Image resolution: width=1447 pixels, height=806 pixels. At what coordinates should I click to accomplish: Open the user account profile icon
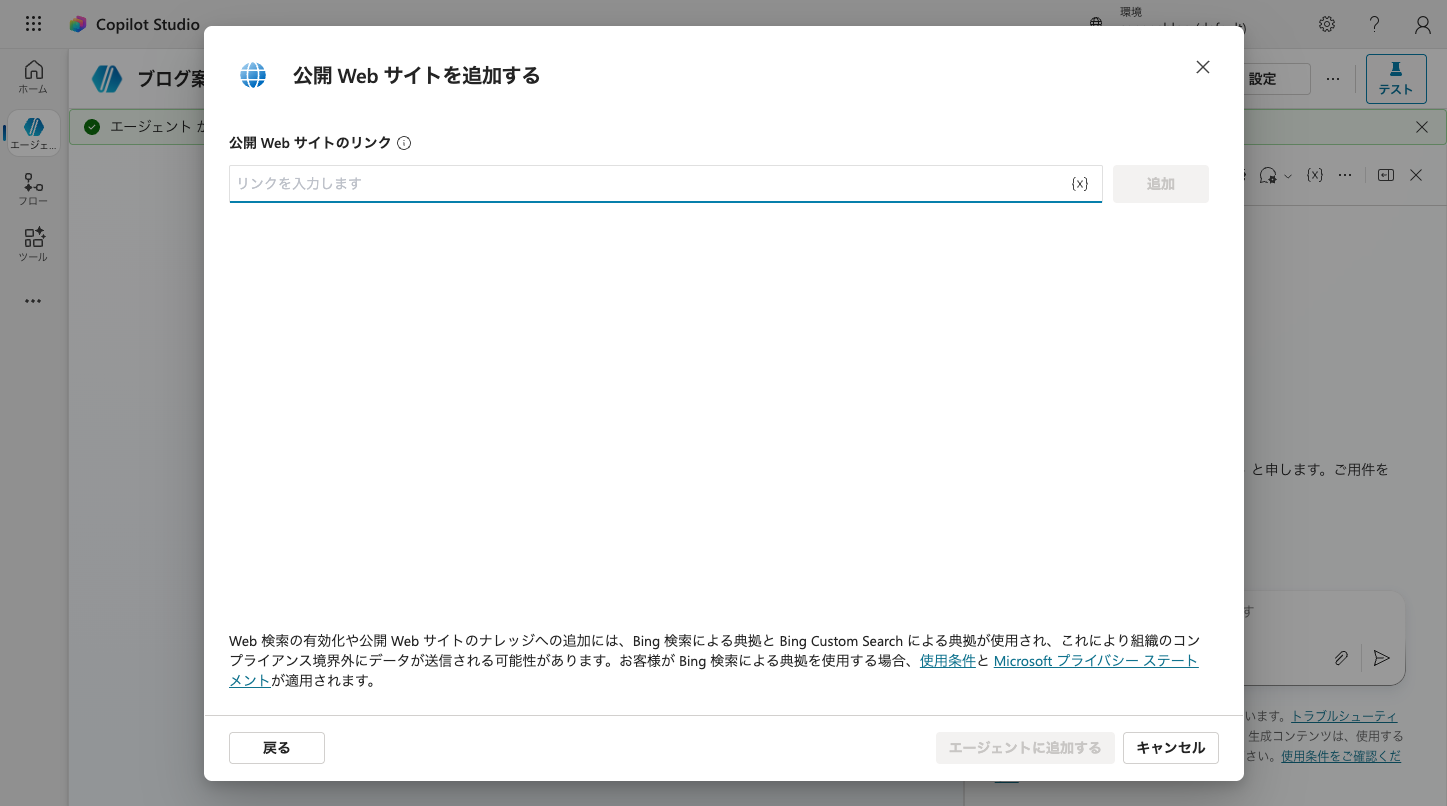pos(1422,25)
